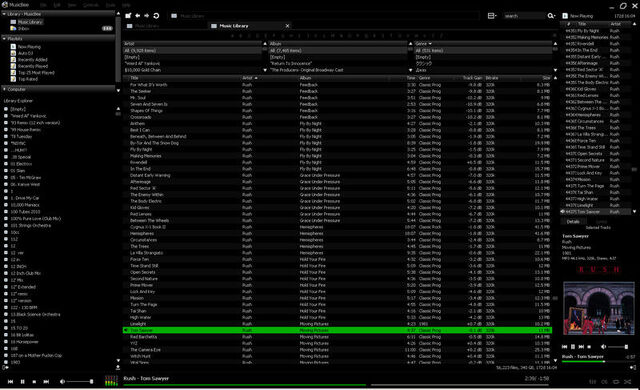
Task: Sort by the Title column header
Action: (x=134, y=78)
